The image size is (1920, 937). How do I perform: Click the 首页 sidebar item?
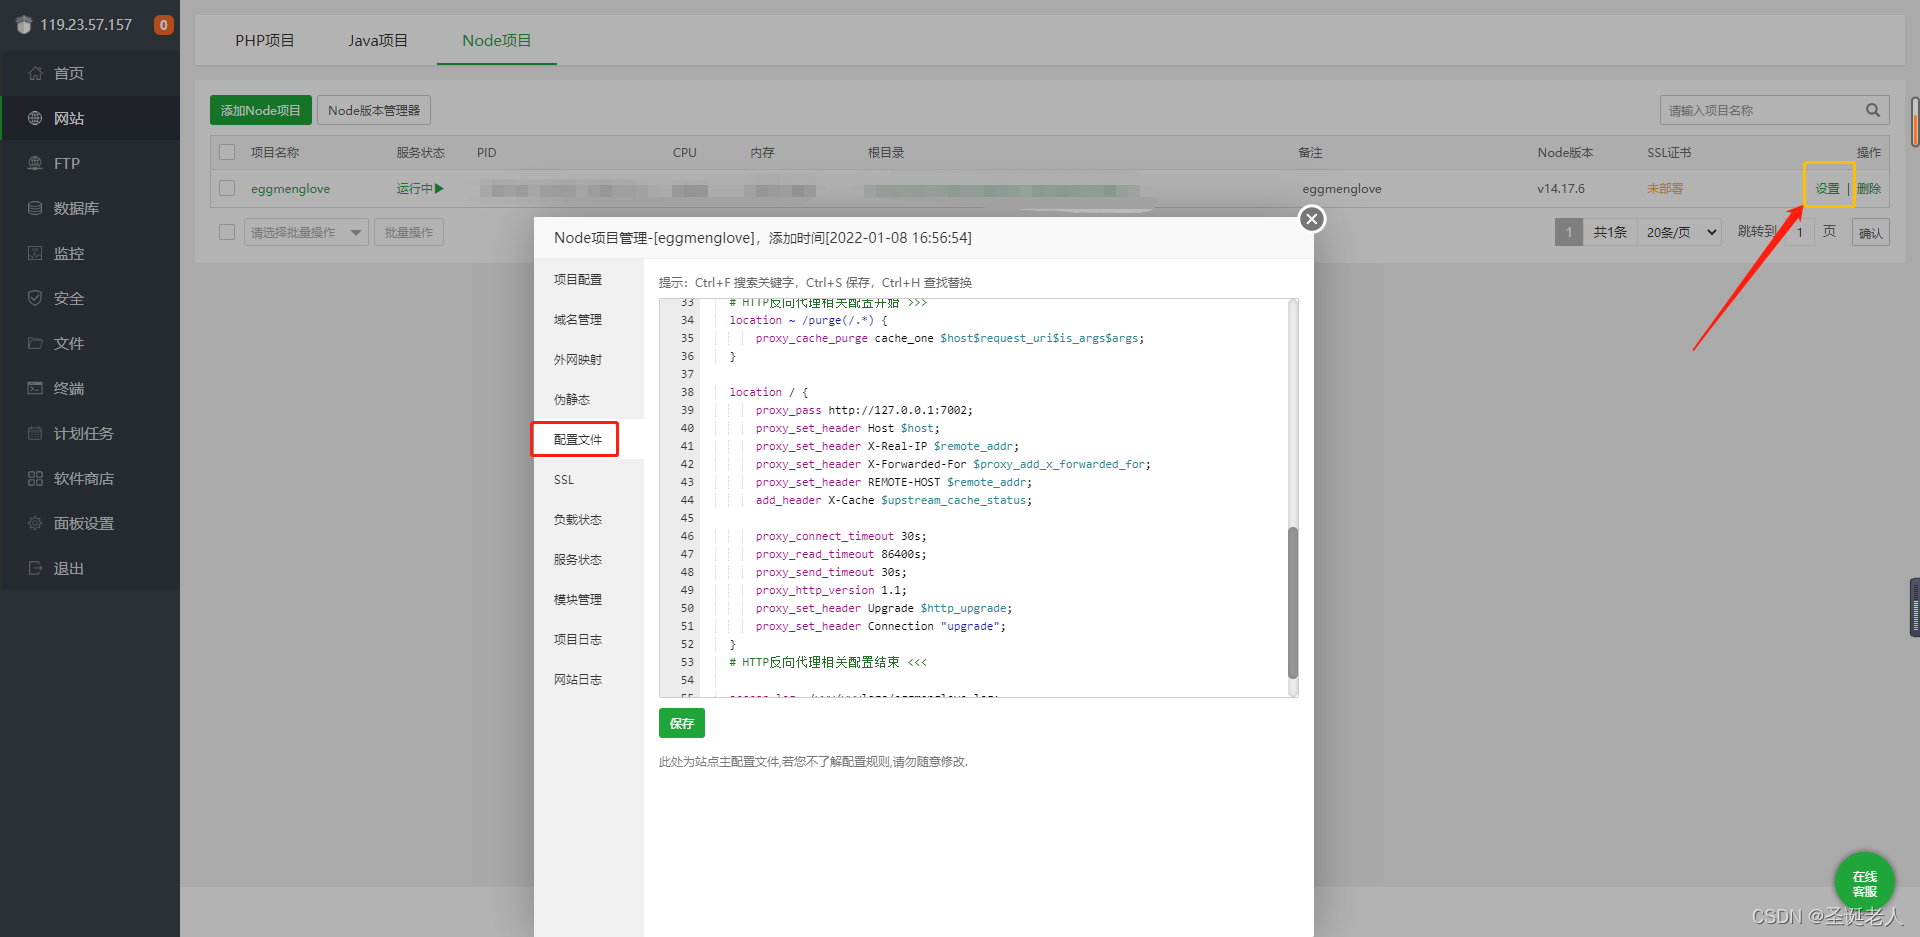(90, 73)
